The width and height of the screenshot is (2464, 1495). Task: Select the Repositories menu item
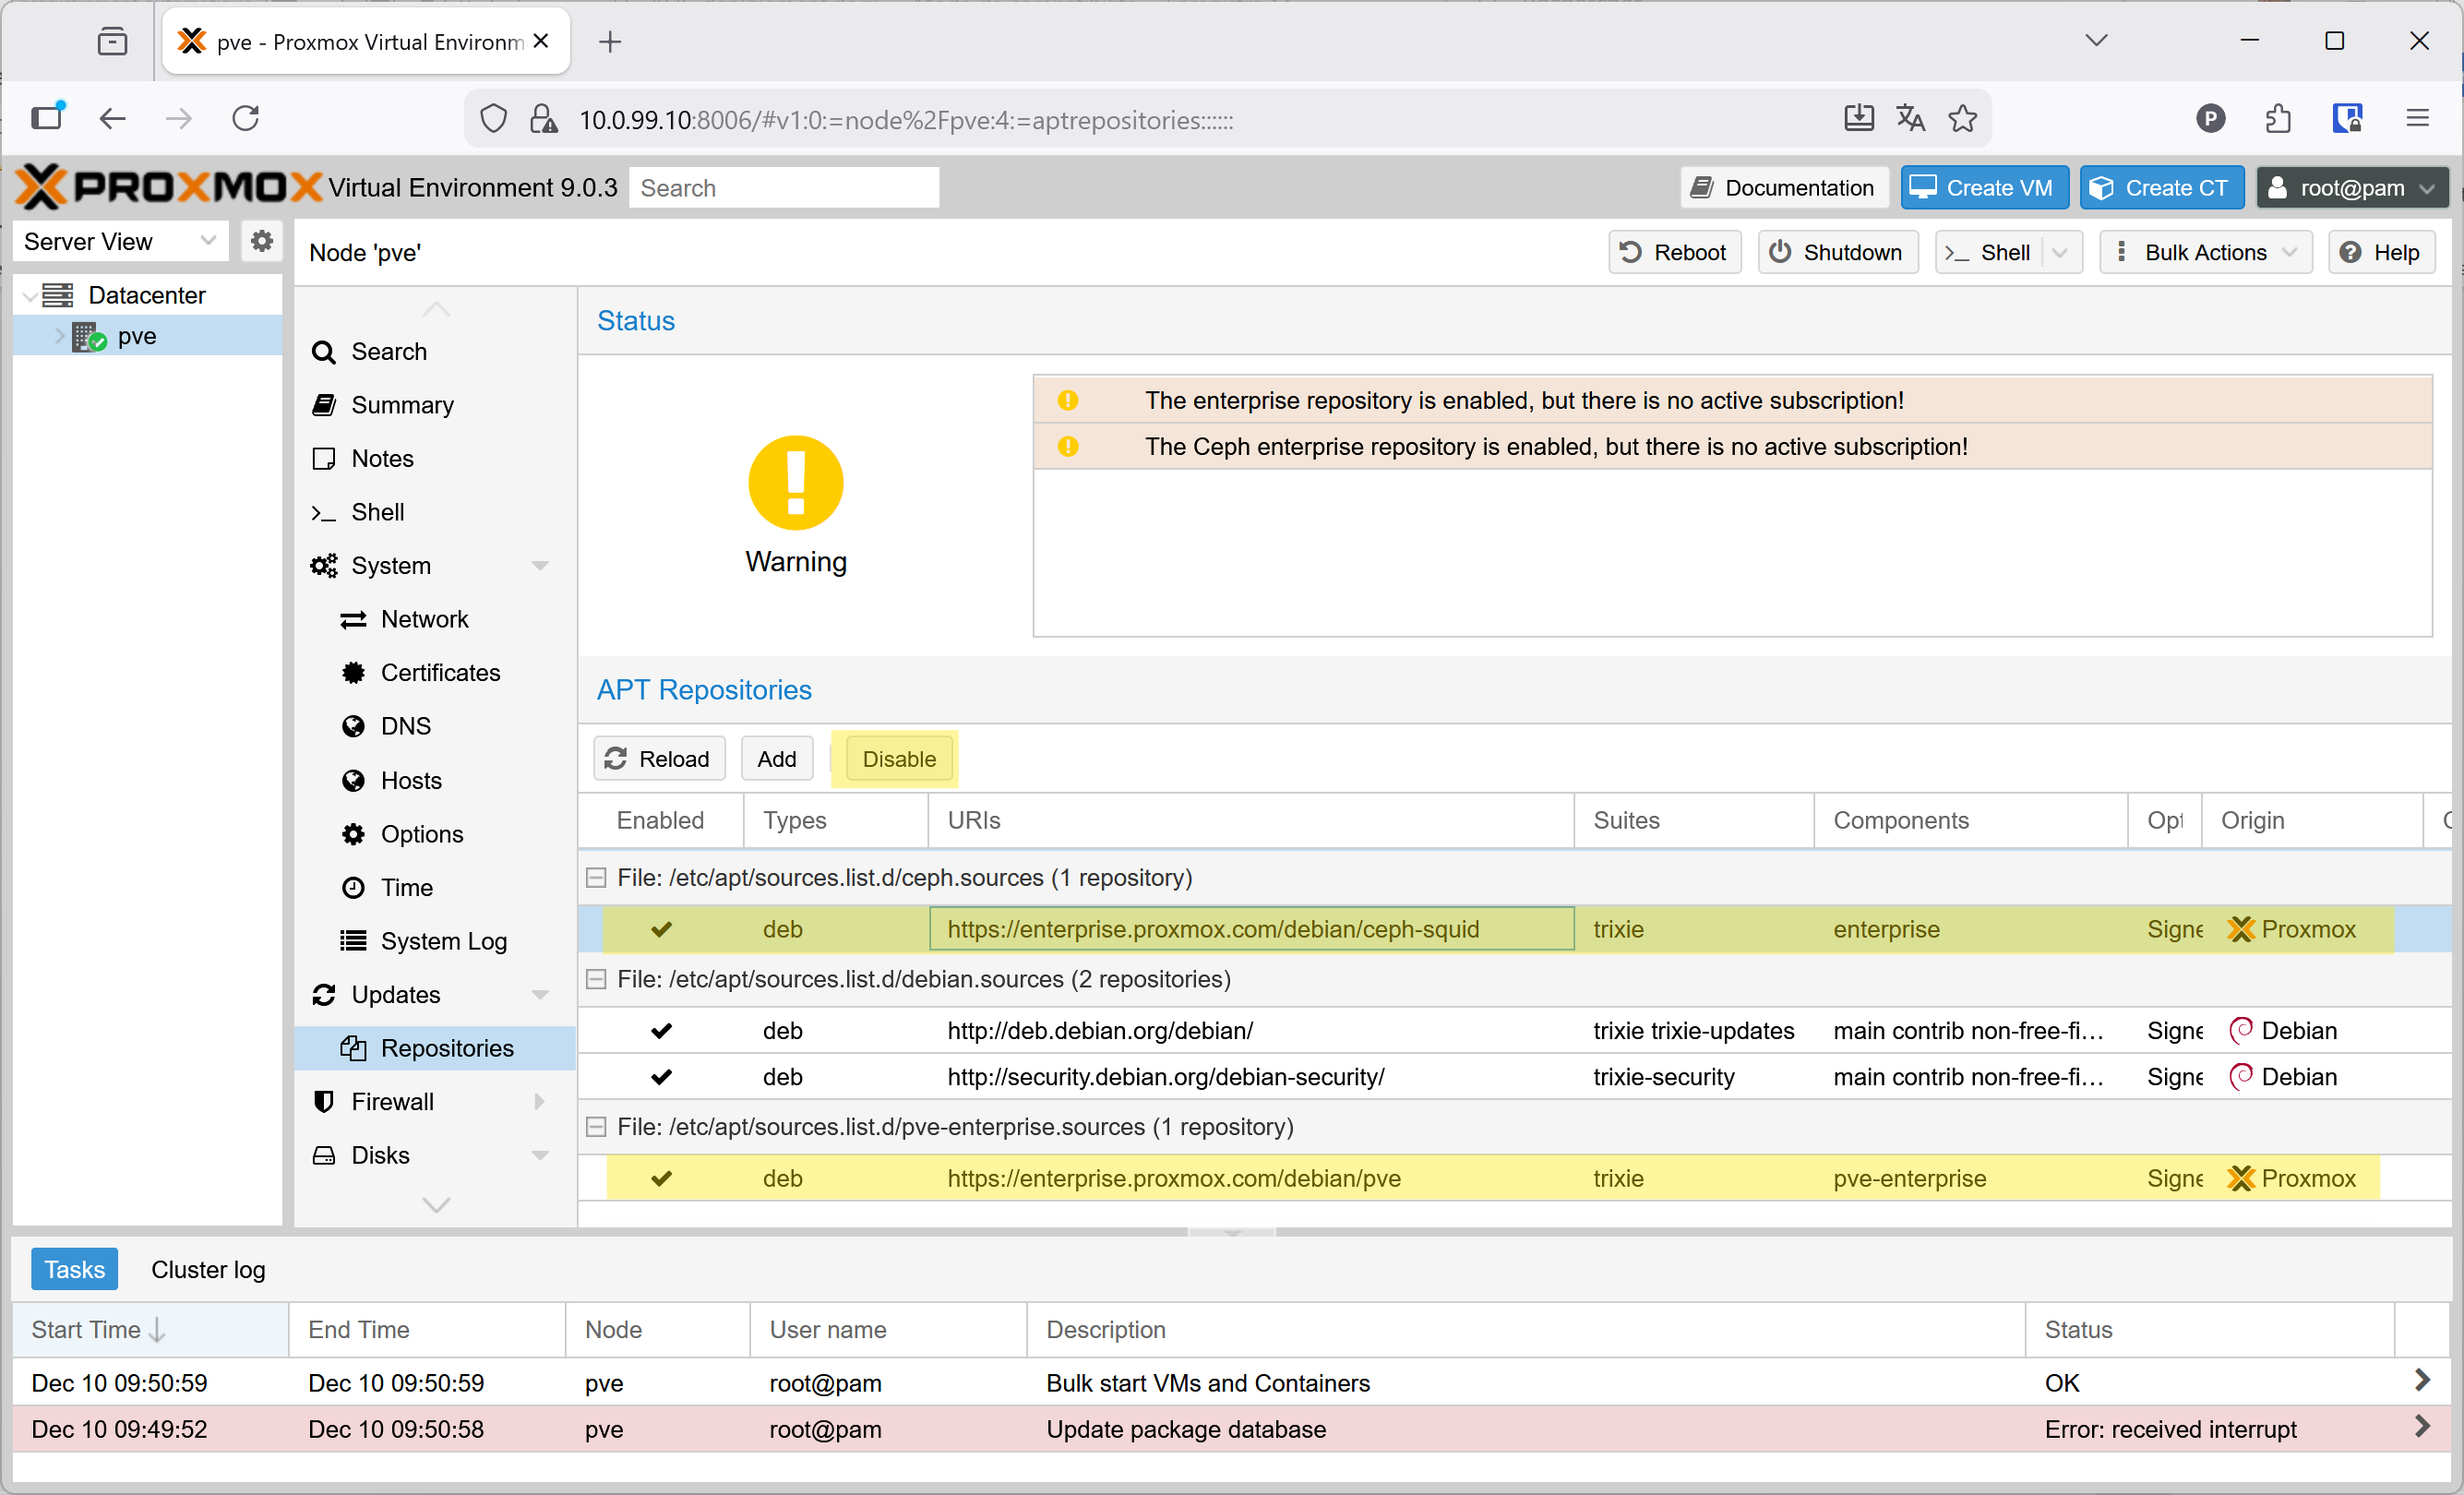click(435, 1048)
